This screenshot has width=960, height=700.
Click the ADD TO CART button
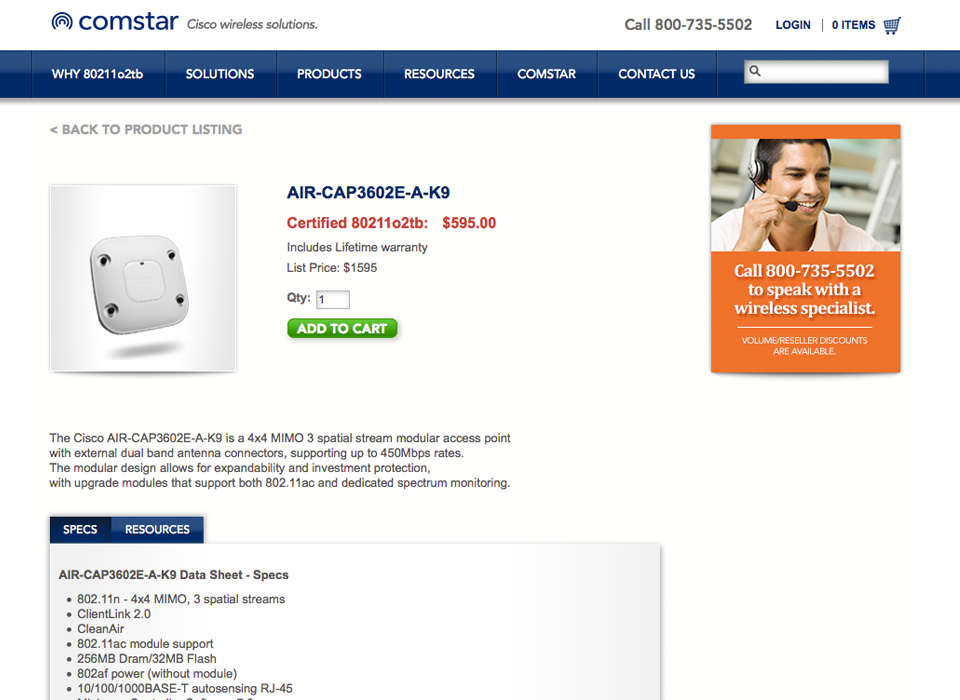[x=342, y=329]
